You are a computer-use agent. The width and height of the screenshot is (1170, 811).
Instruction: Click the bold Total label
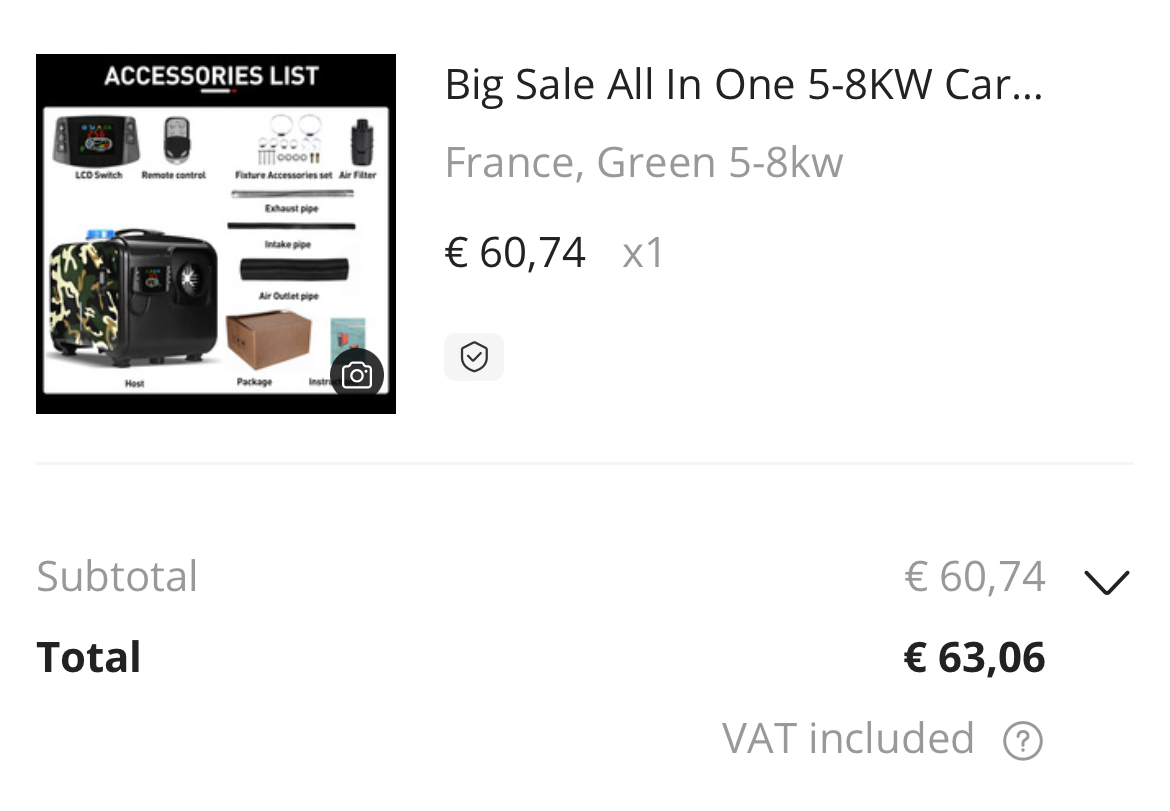tap(89, 658)
